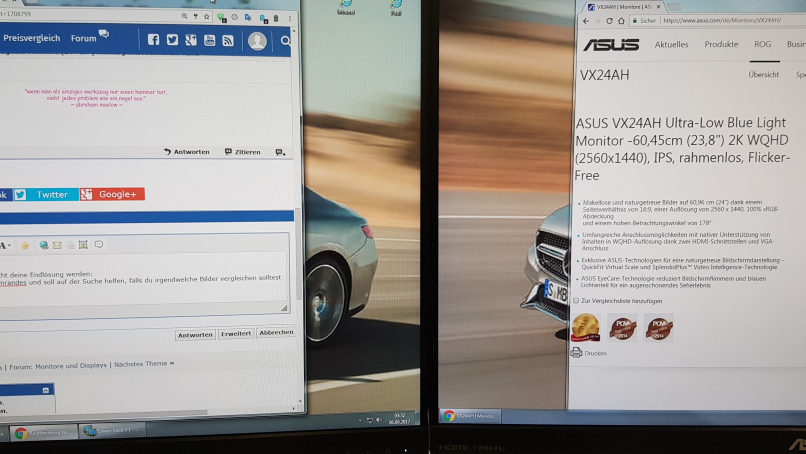Open Produkte in ASUS navigation

pyautogui.click(x=721, y=45)
